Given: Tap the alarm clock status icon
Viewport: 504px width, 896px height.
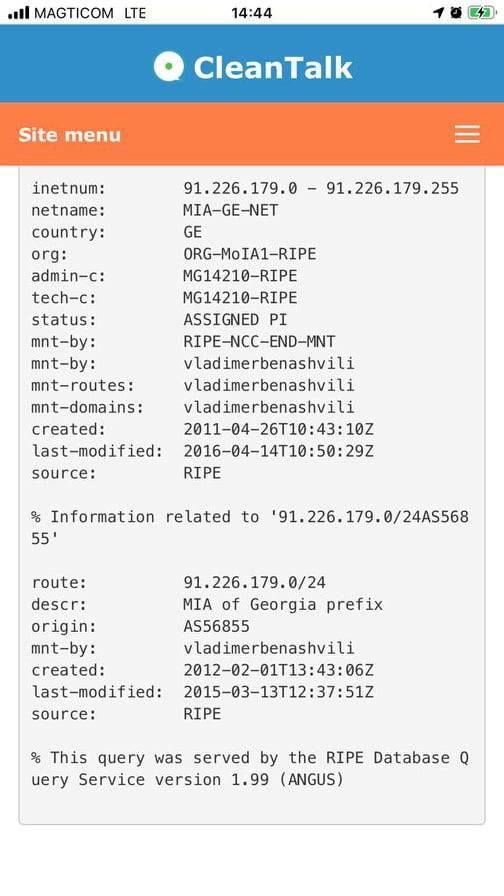Looking at the screenshot, I should tap(456, 13).
